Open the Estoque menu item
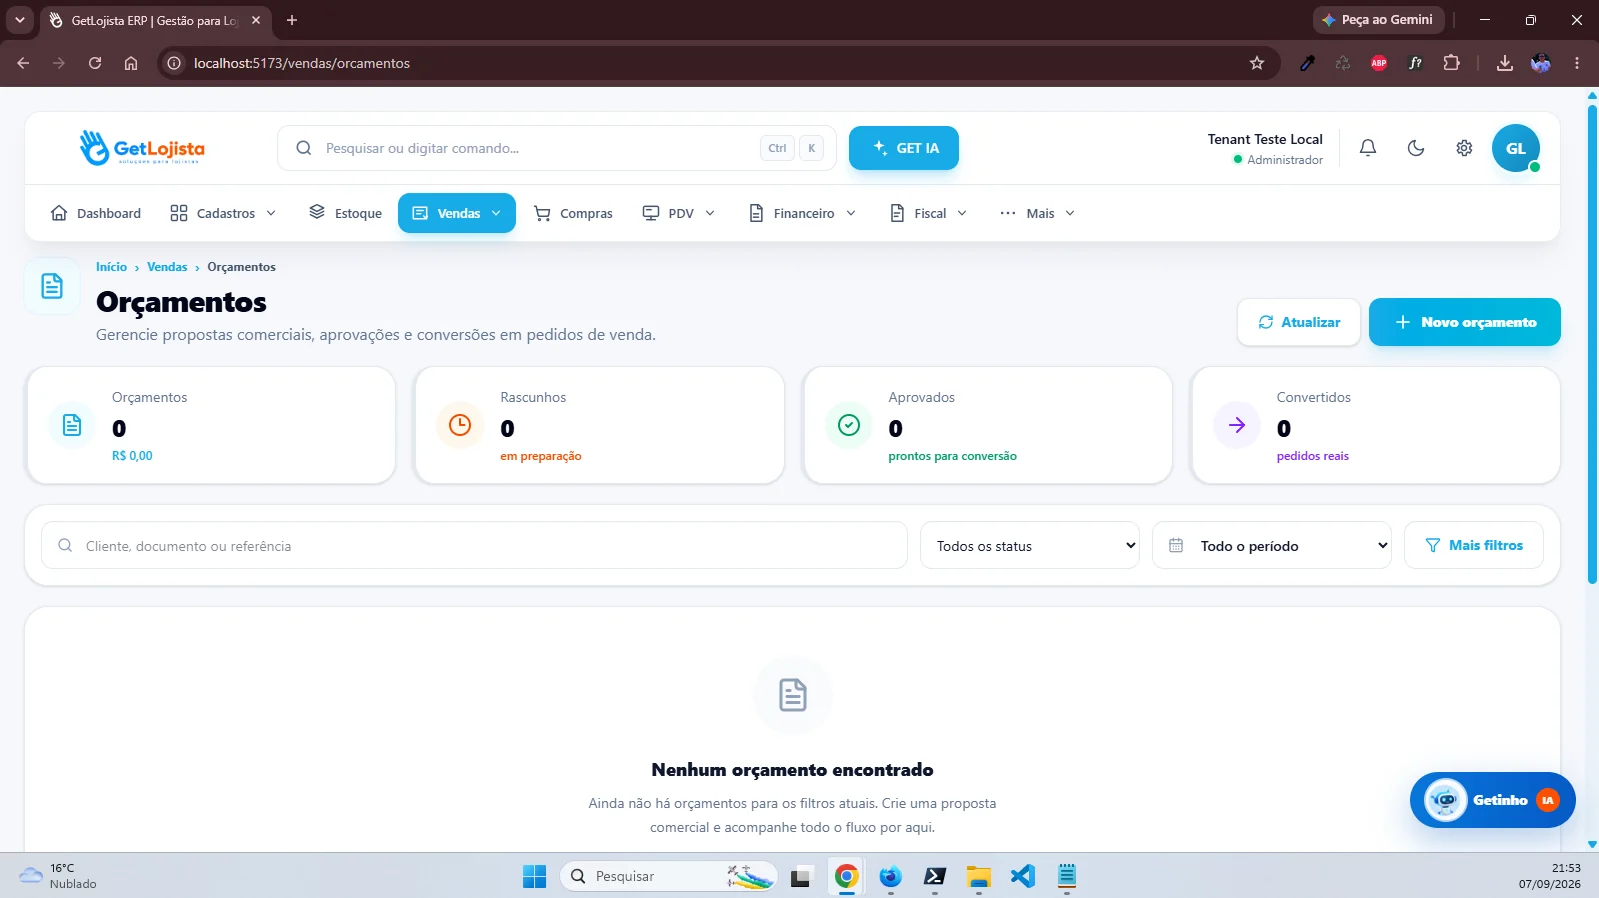The height and width of the screenshot is (898, 1599). [x=346, y=213]
